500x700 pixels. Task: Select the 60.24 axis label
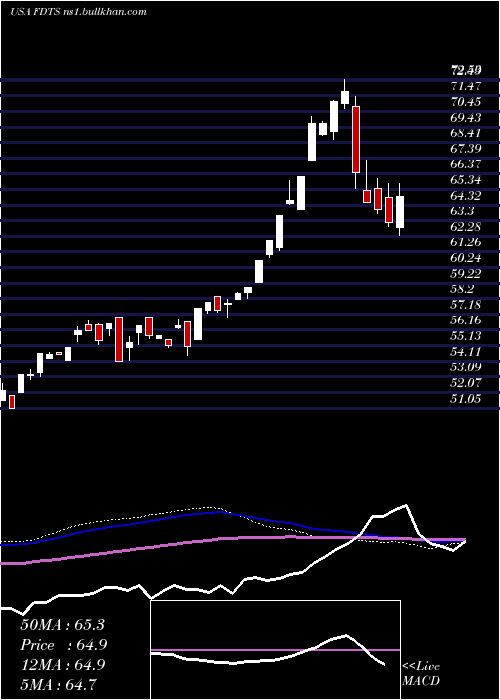coord(466,258)
